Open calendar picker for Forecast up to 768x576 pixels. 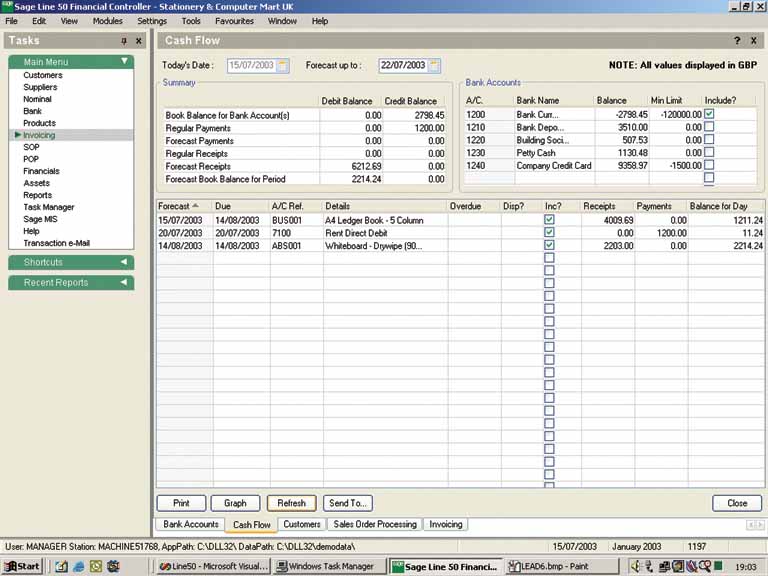[x=434, y=66]
